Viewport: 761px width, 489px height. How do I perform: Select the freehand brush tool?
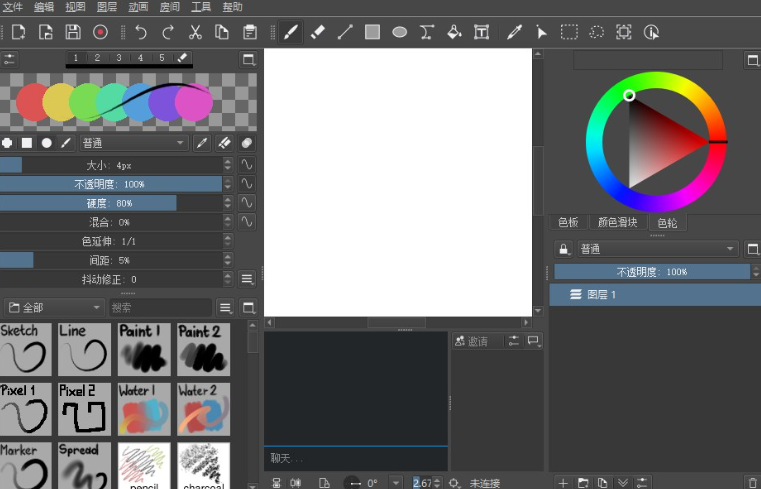click(290, 33)
